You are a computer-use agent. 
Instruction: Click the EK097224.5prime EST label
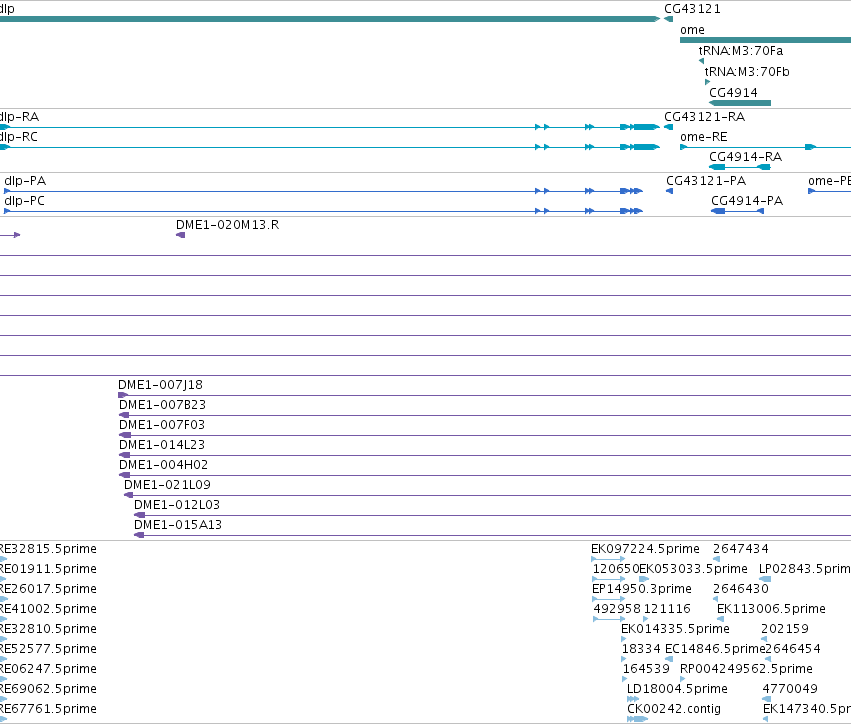[645, 549]
